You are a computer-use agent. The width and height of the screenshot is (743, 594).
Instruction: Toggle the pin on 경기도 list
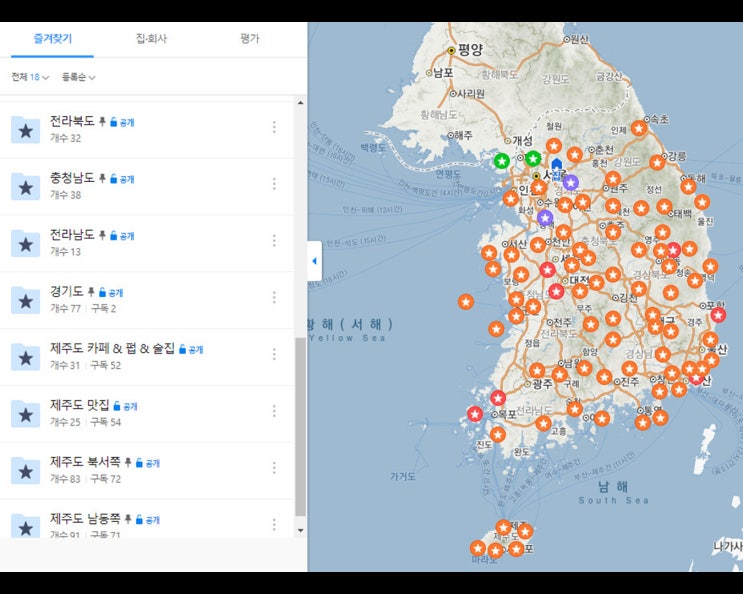point(91,292)
